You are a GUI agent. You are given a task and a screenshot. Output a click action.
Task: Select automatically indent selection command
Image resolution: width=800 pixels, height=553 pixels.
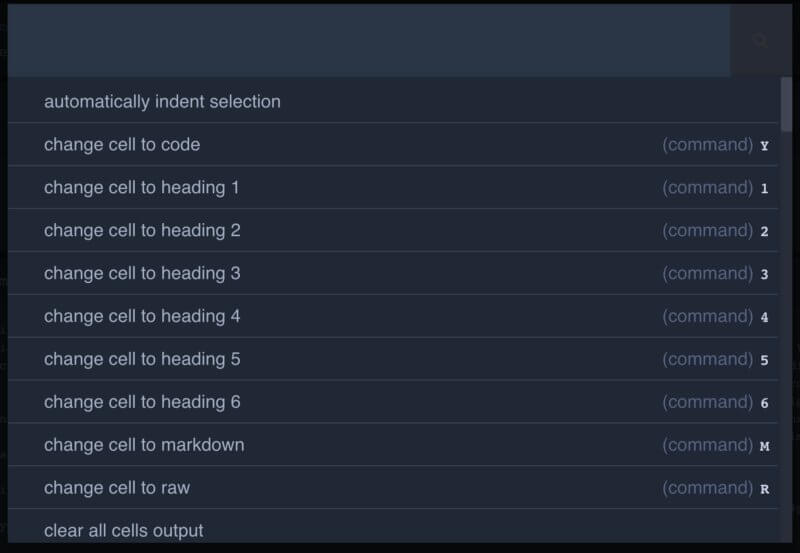[x=162, y=102]
